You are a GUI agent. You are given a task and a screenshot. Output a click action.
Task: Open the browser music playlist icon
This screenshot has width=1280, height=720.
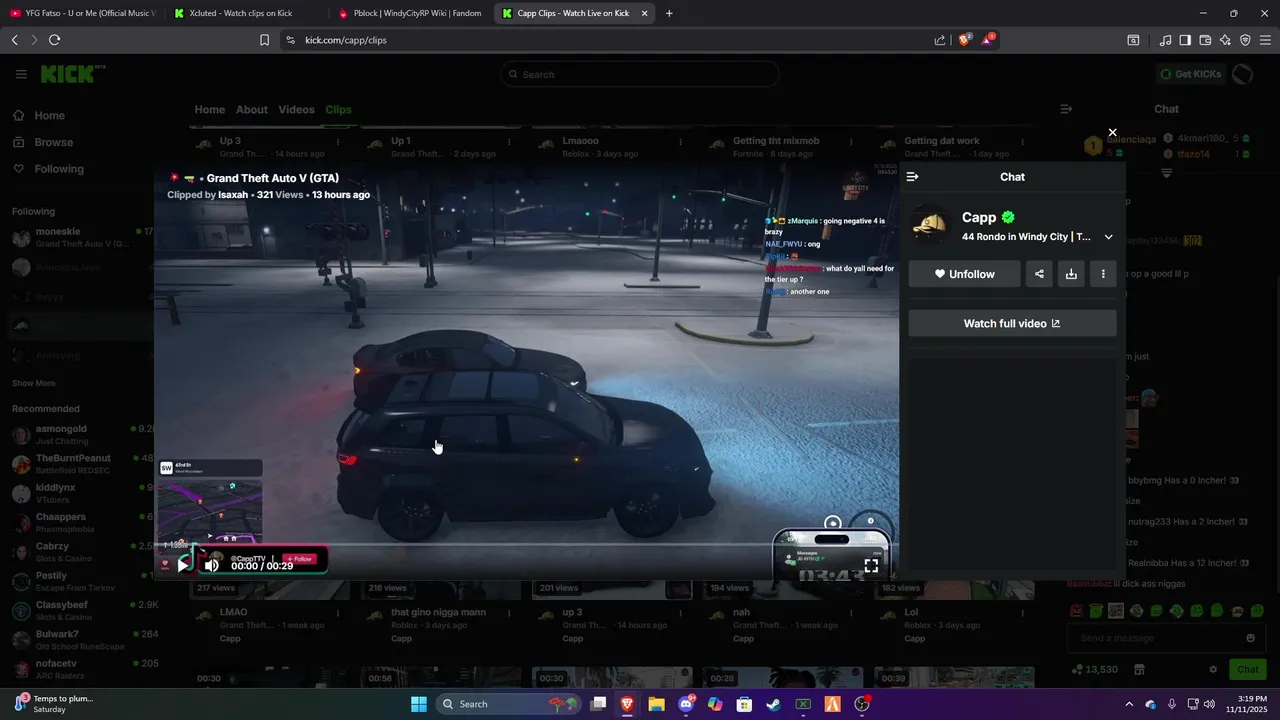pyautogui.click(x=1165, y=40)
